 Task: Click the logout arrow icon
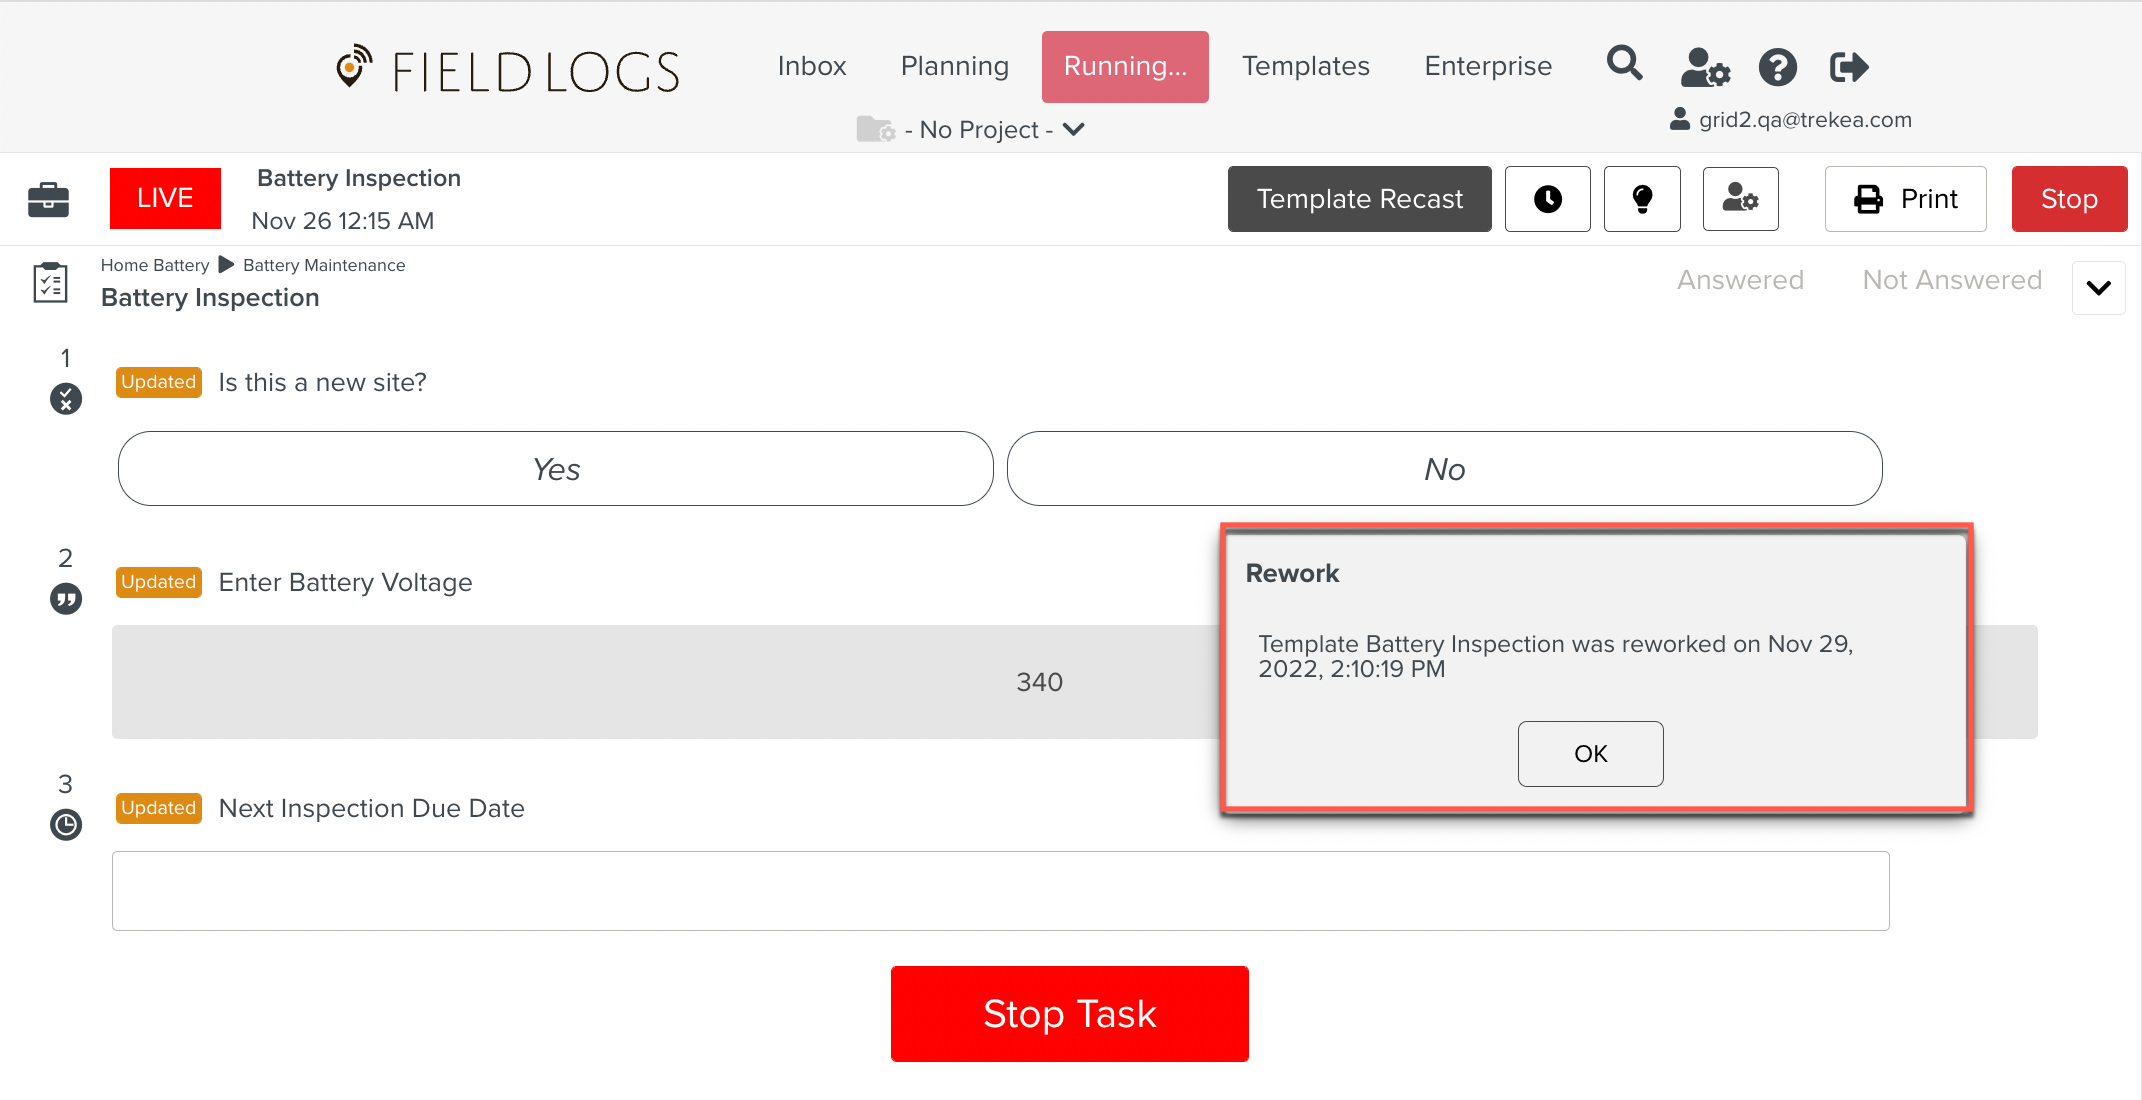[1848, 67]
